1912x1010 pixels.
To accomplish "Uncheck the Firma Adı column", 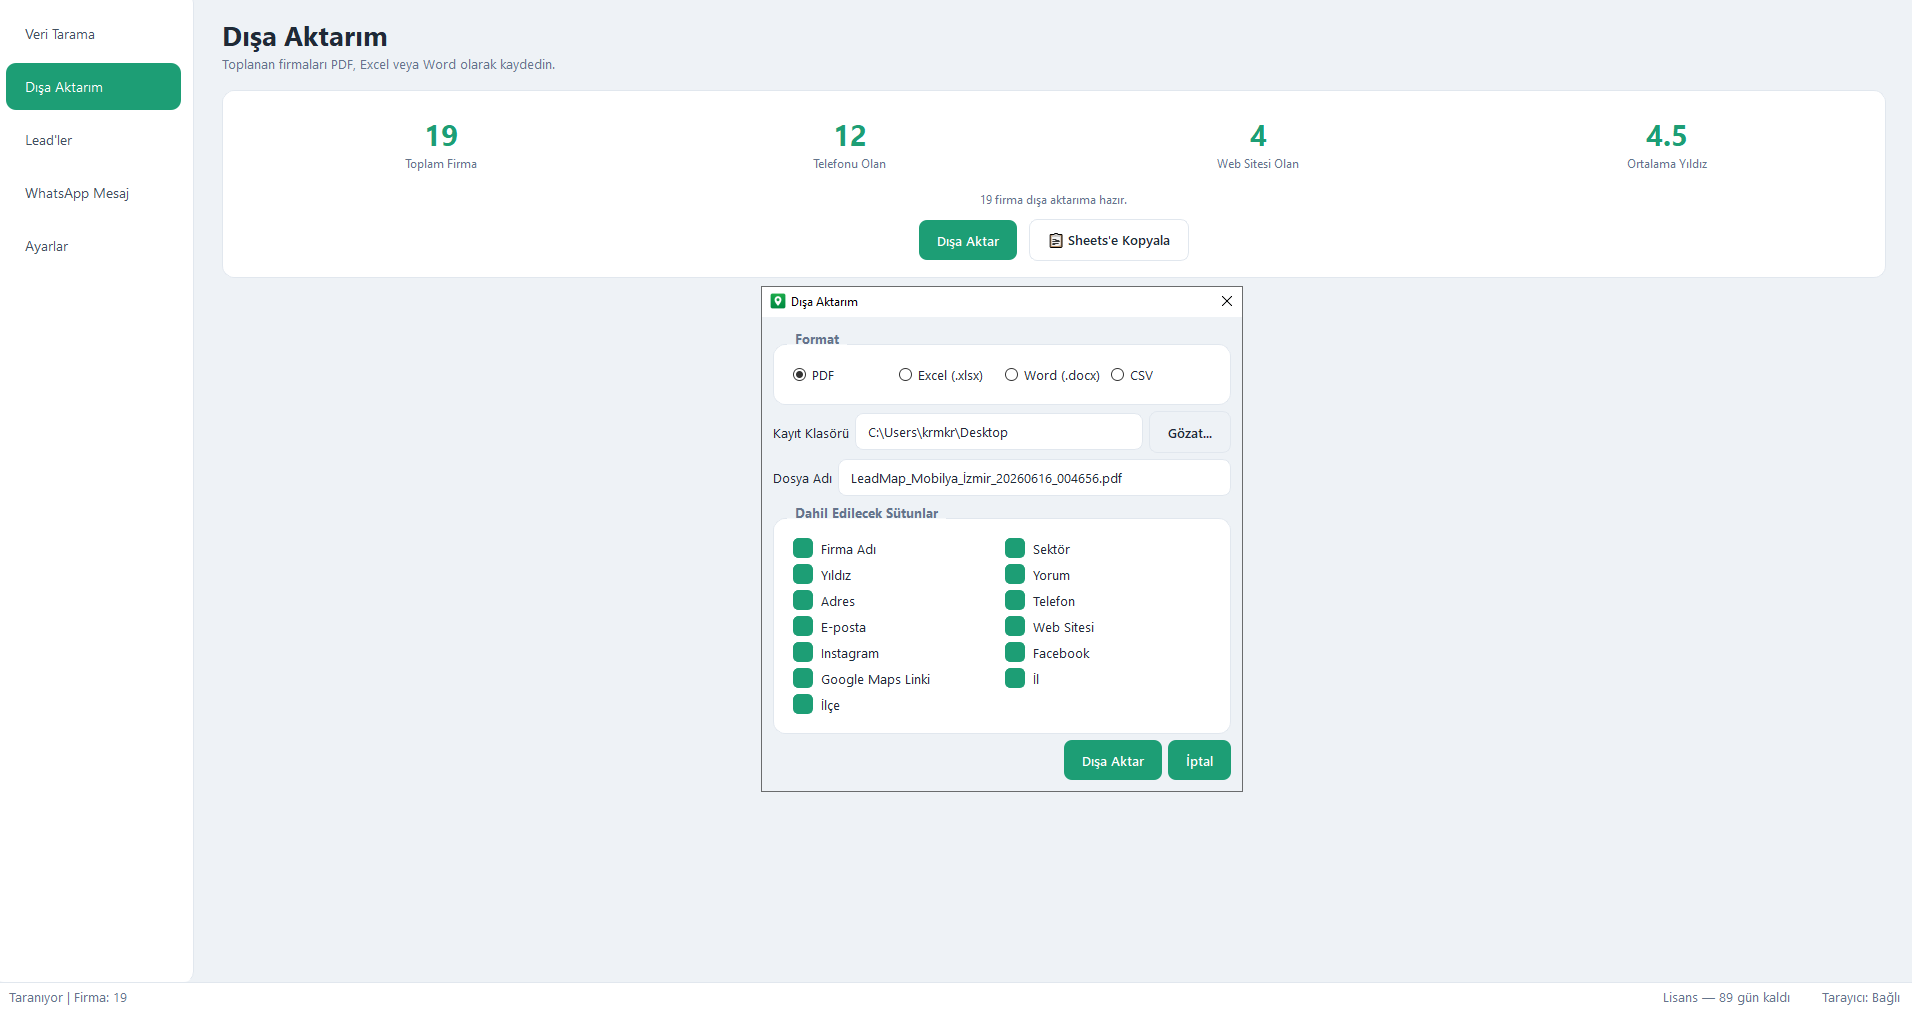I will pyautogui.click(x=803, y=548).
